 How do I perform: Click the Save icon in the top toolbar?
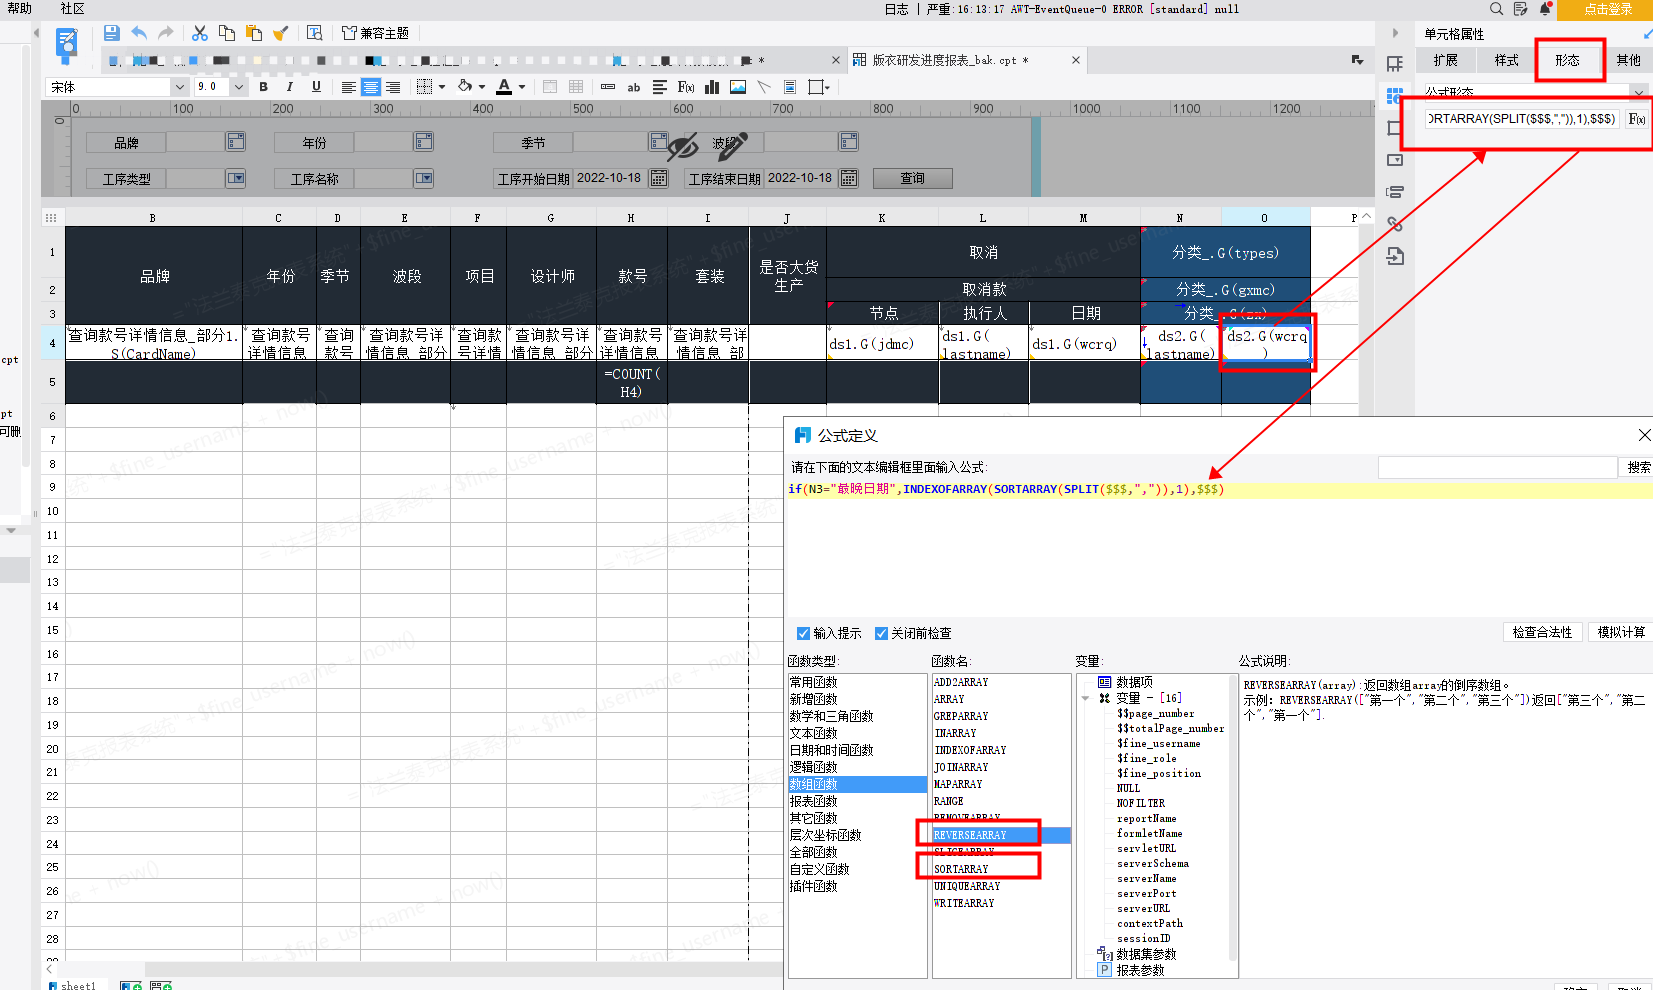click(x=111, y=33)
